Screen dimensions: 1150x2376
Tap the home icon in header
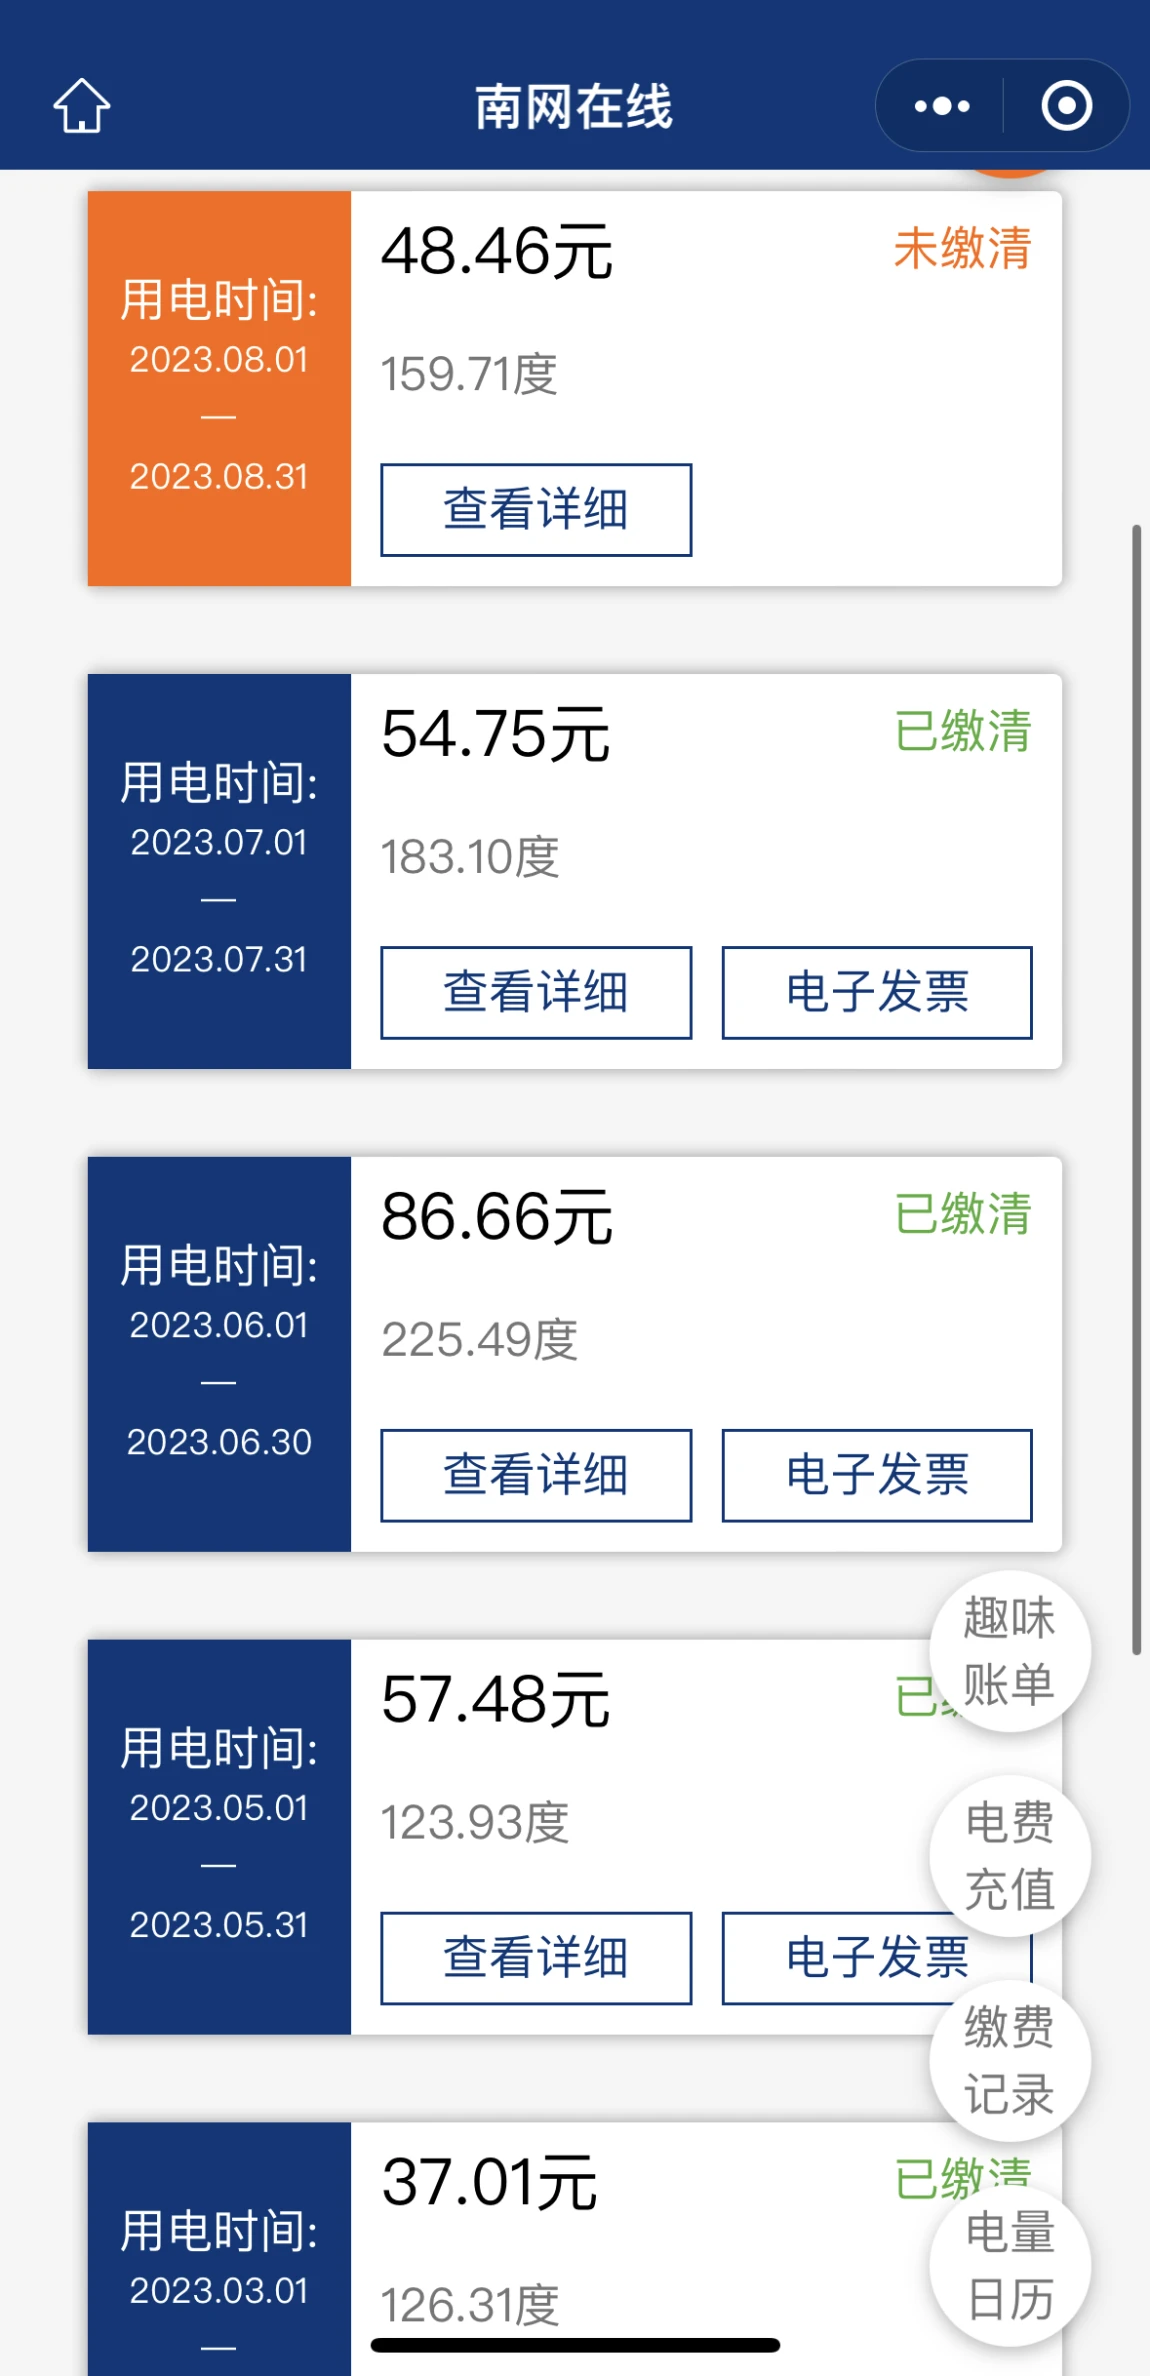(81, 106)
